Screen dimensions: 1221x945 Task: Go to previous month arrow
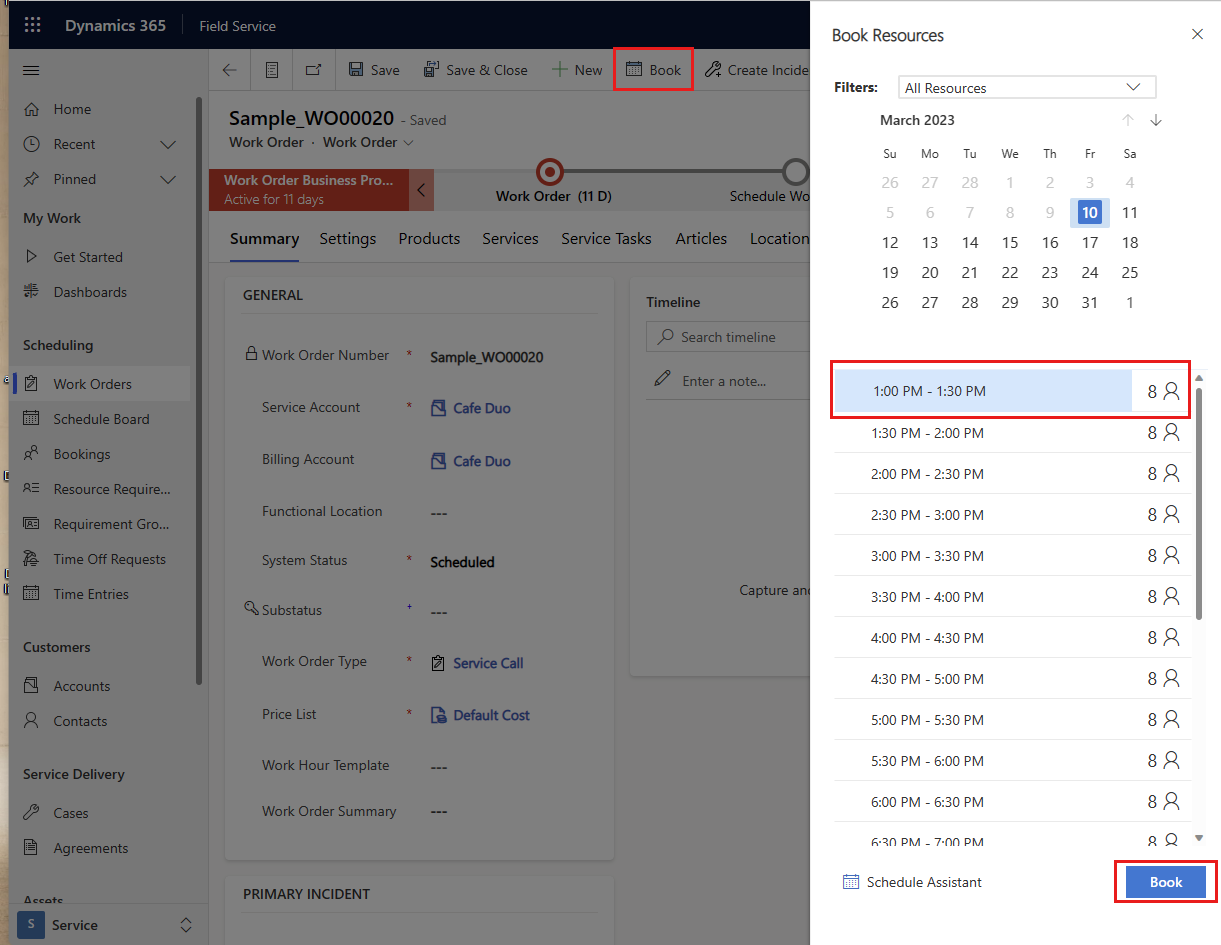(x=1128, y=120)
